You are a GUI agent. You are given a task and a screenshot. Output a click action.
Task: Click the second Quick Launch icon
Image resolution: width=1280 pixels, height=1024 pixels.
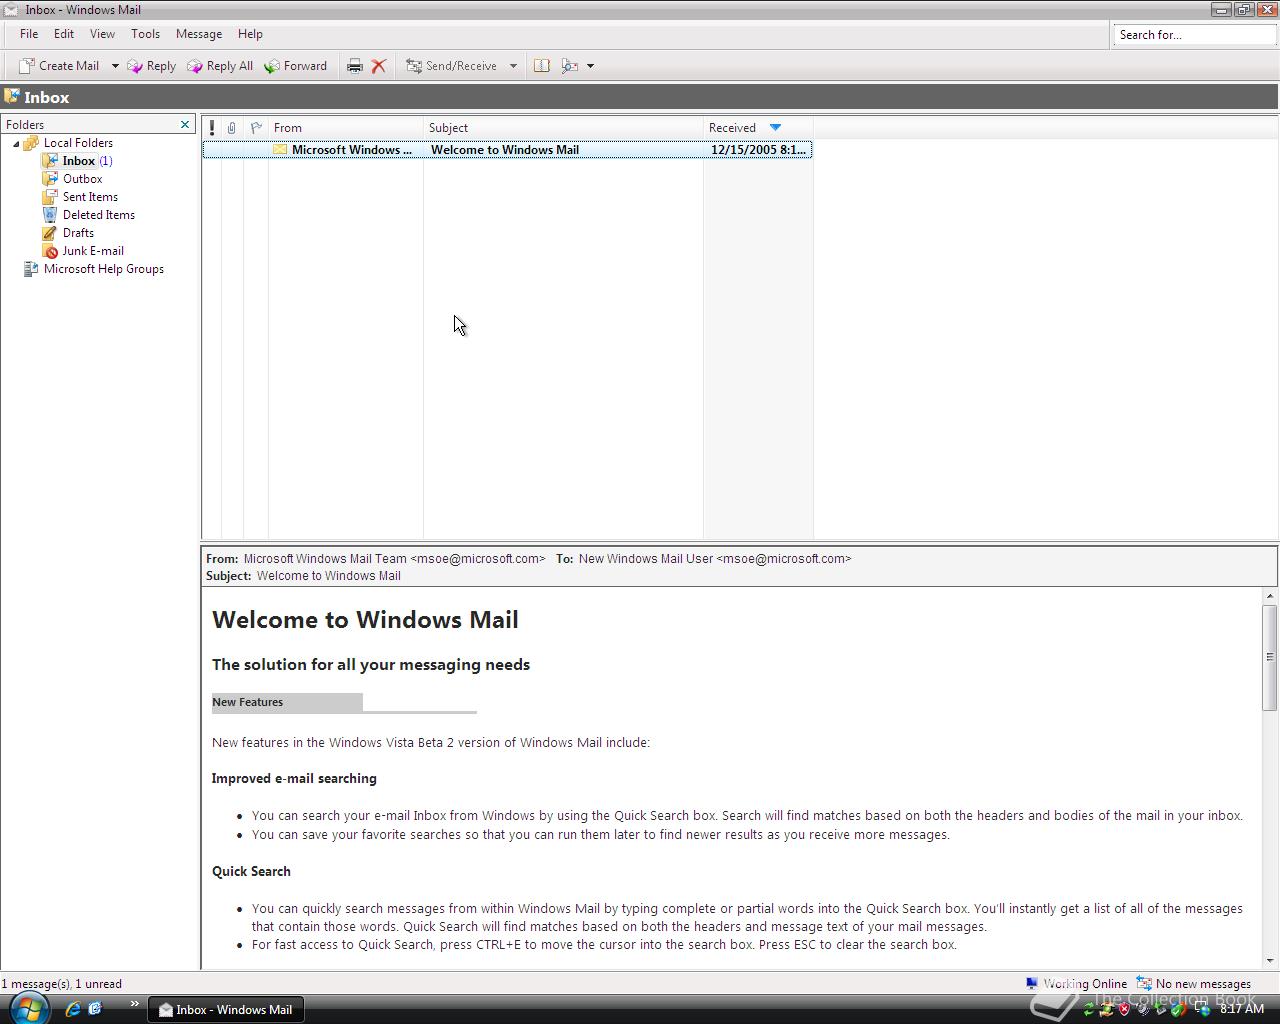[x=95, y=1009]
